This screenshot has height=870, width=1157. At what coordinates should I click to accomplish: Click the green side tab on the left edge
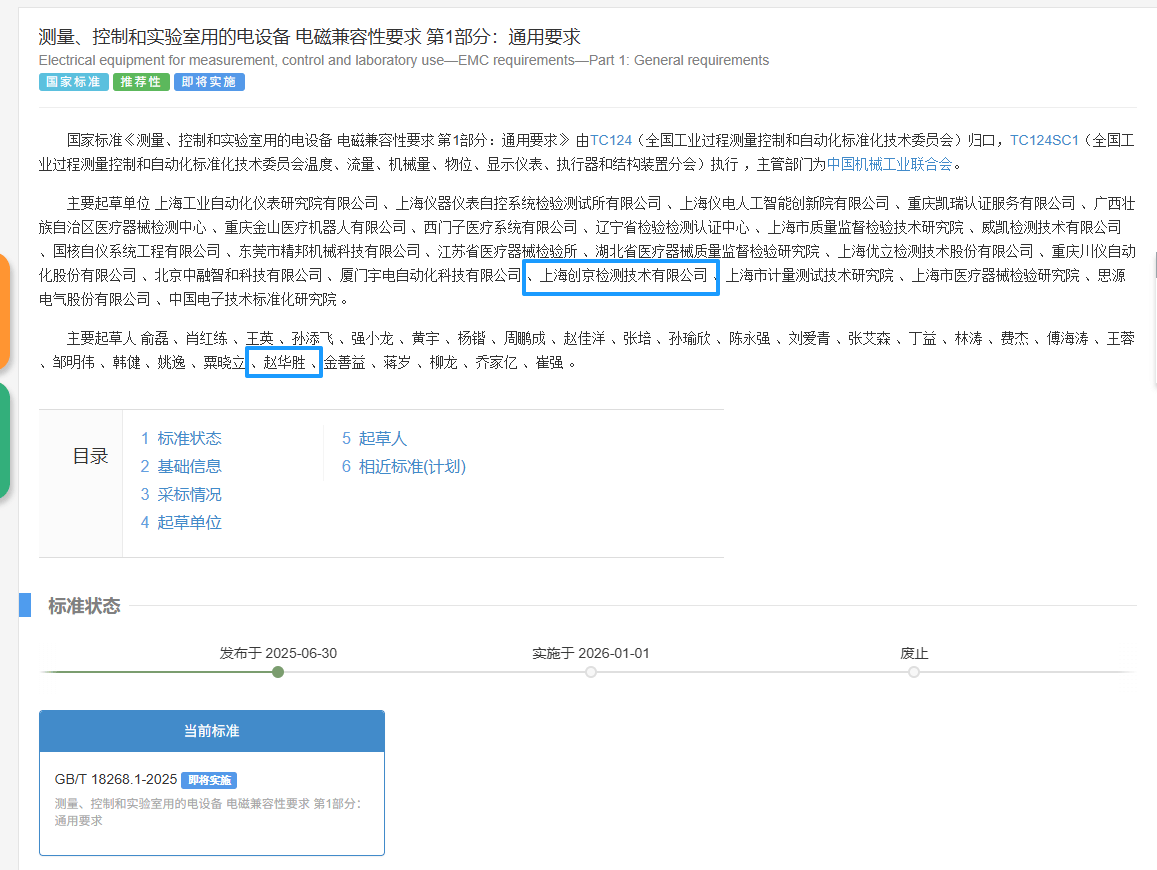pos(4,440)
